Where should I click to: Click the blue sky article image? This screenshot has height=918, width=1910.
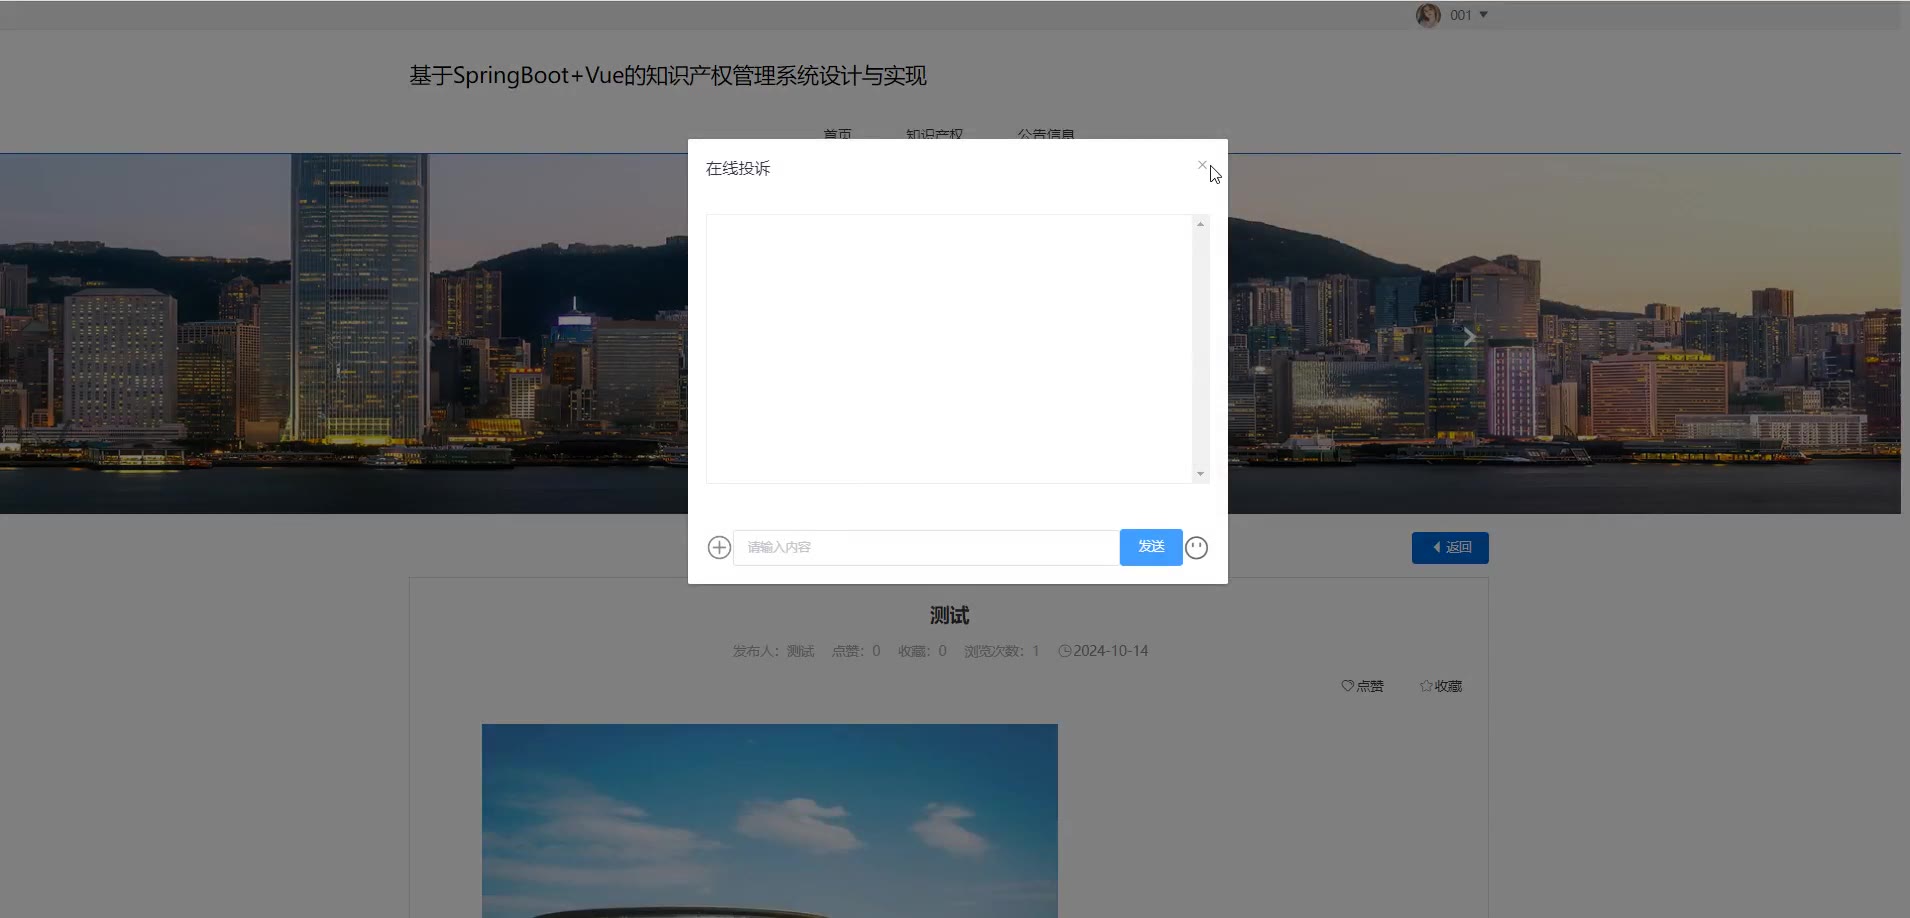coord(769,820)
